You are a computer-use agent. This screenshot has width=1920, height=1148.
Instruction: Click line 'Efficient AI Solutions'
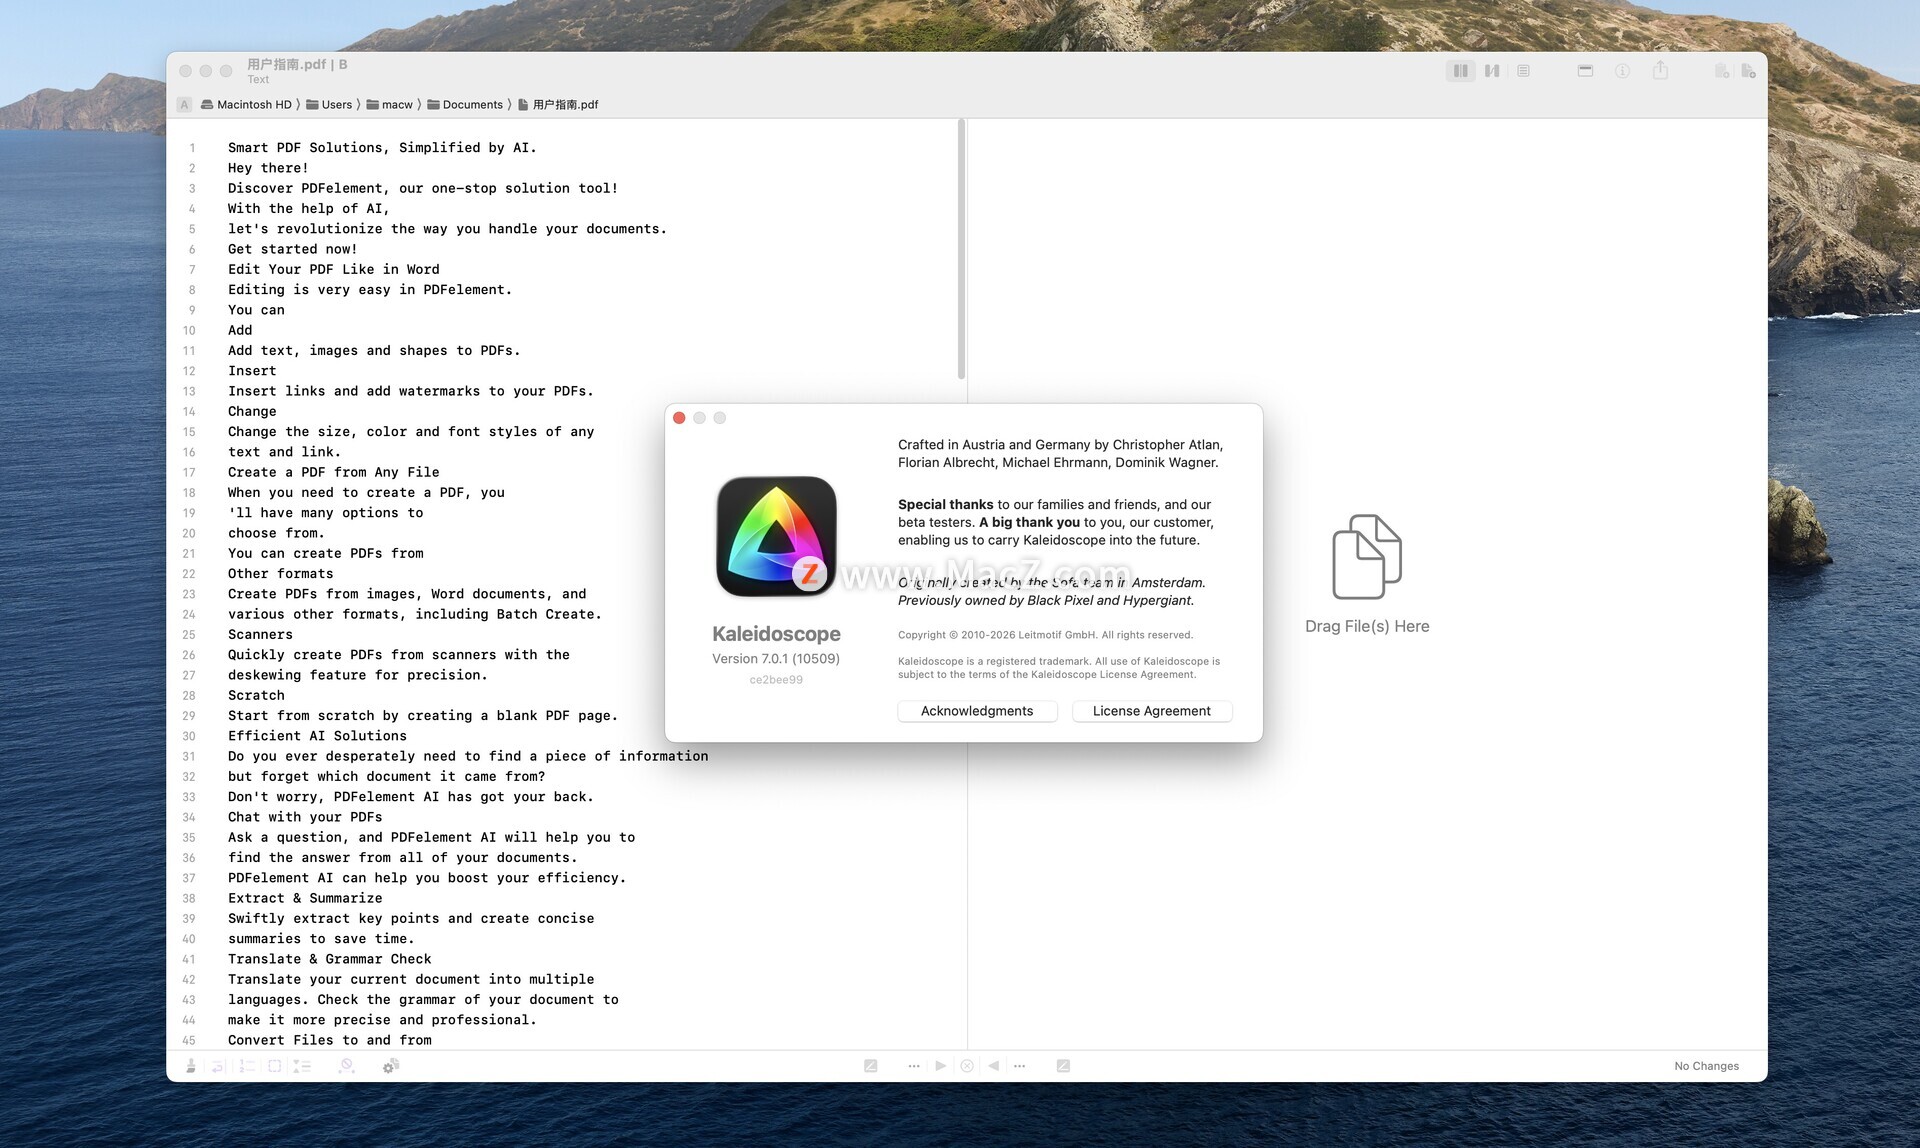coord(317,736)
